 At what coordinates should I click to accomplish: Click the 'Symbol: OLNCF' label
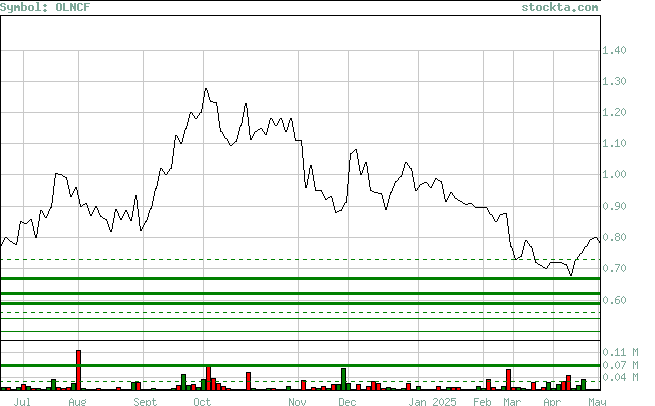(x=45, y=7)
